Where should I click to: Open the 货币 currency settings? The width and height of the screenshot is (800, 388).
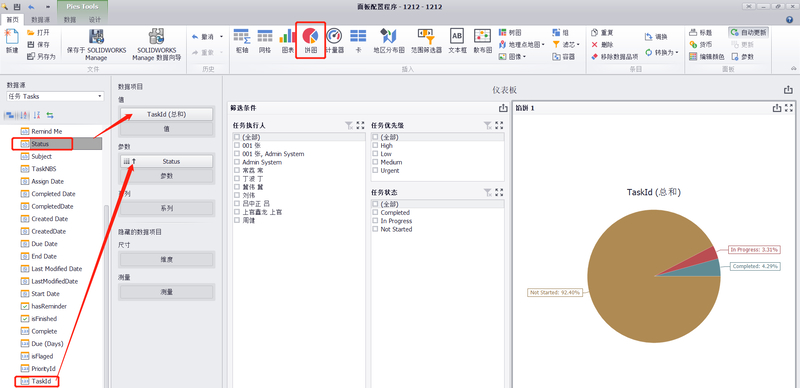701,44
